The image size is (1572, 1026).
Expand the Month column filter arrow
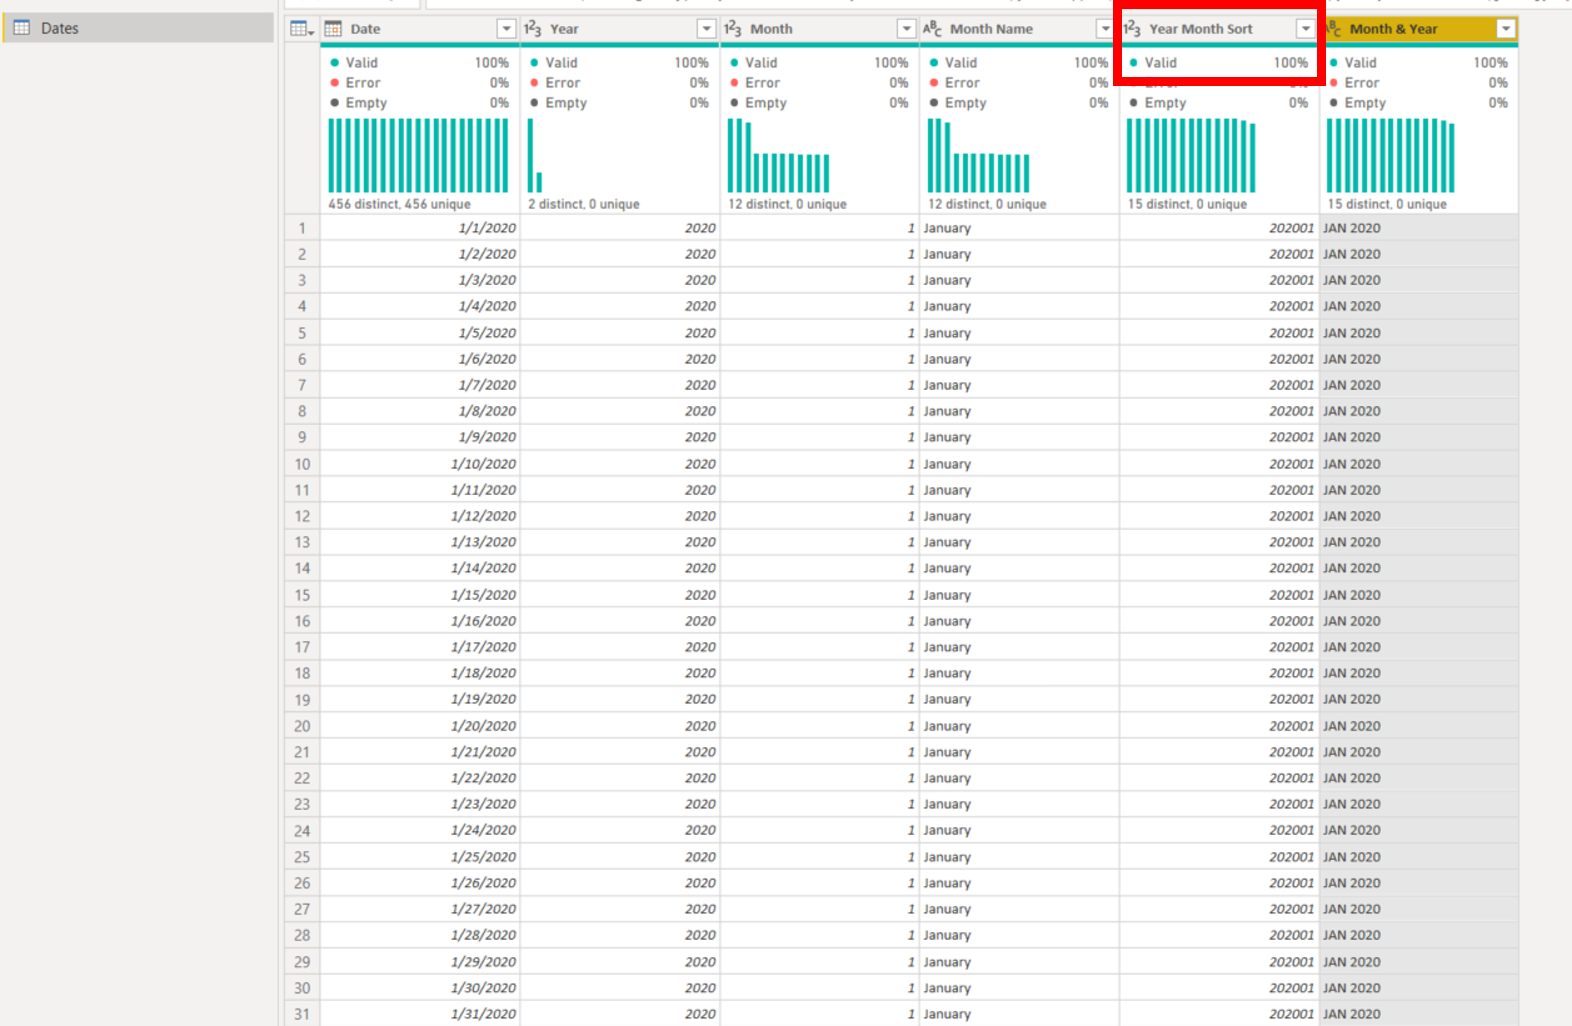tap(906, 29)
